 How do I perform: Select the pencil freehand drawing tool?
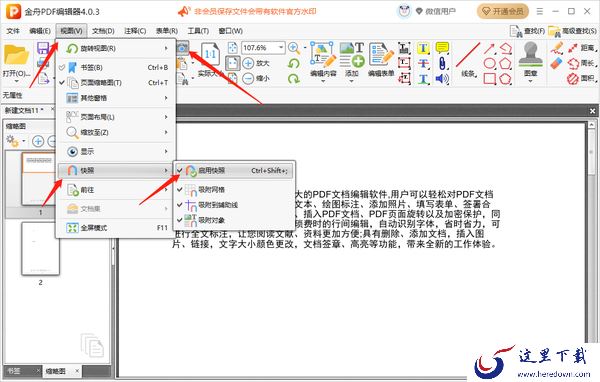pyautogui.click(x=557, y=47)
